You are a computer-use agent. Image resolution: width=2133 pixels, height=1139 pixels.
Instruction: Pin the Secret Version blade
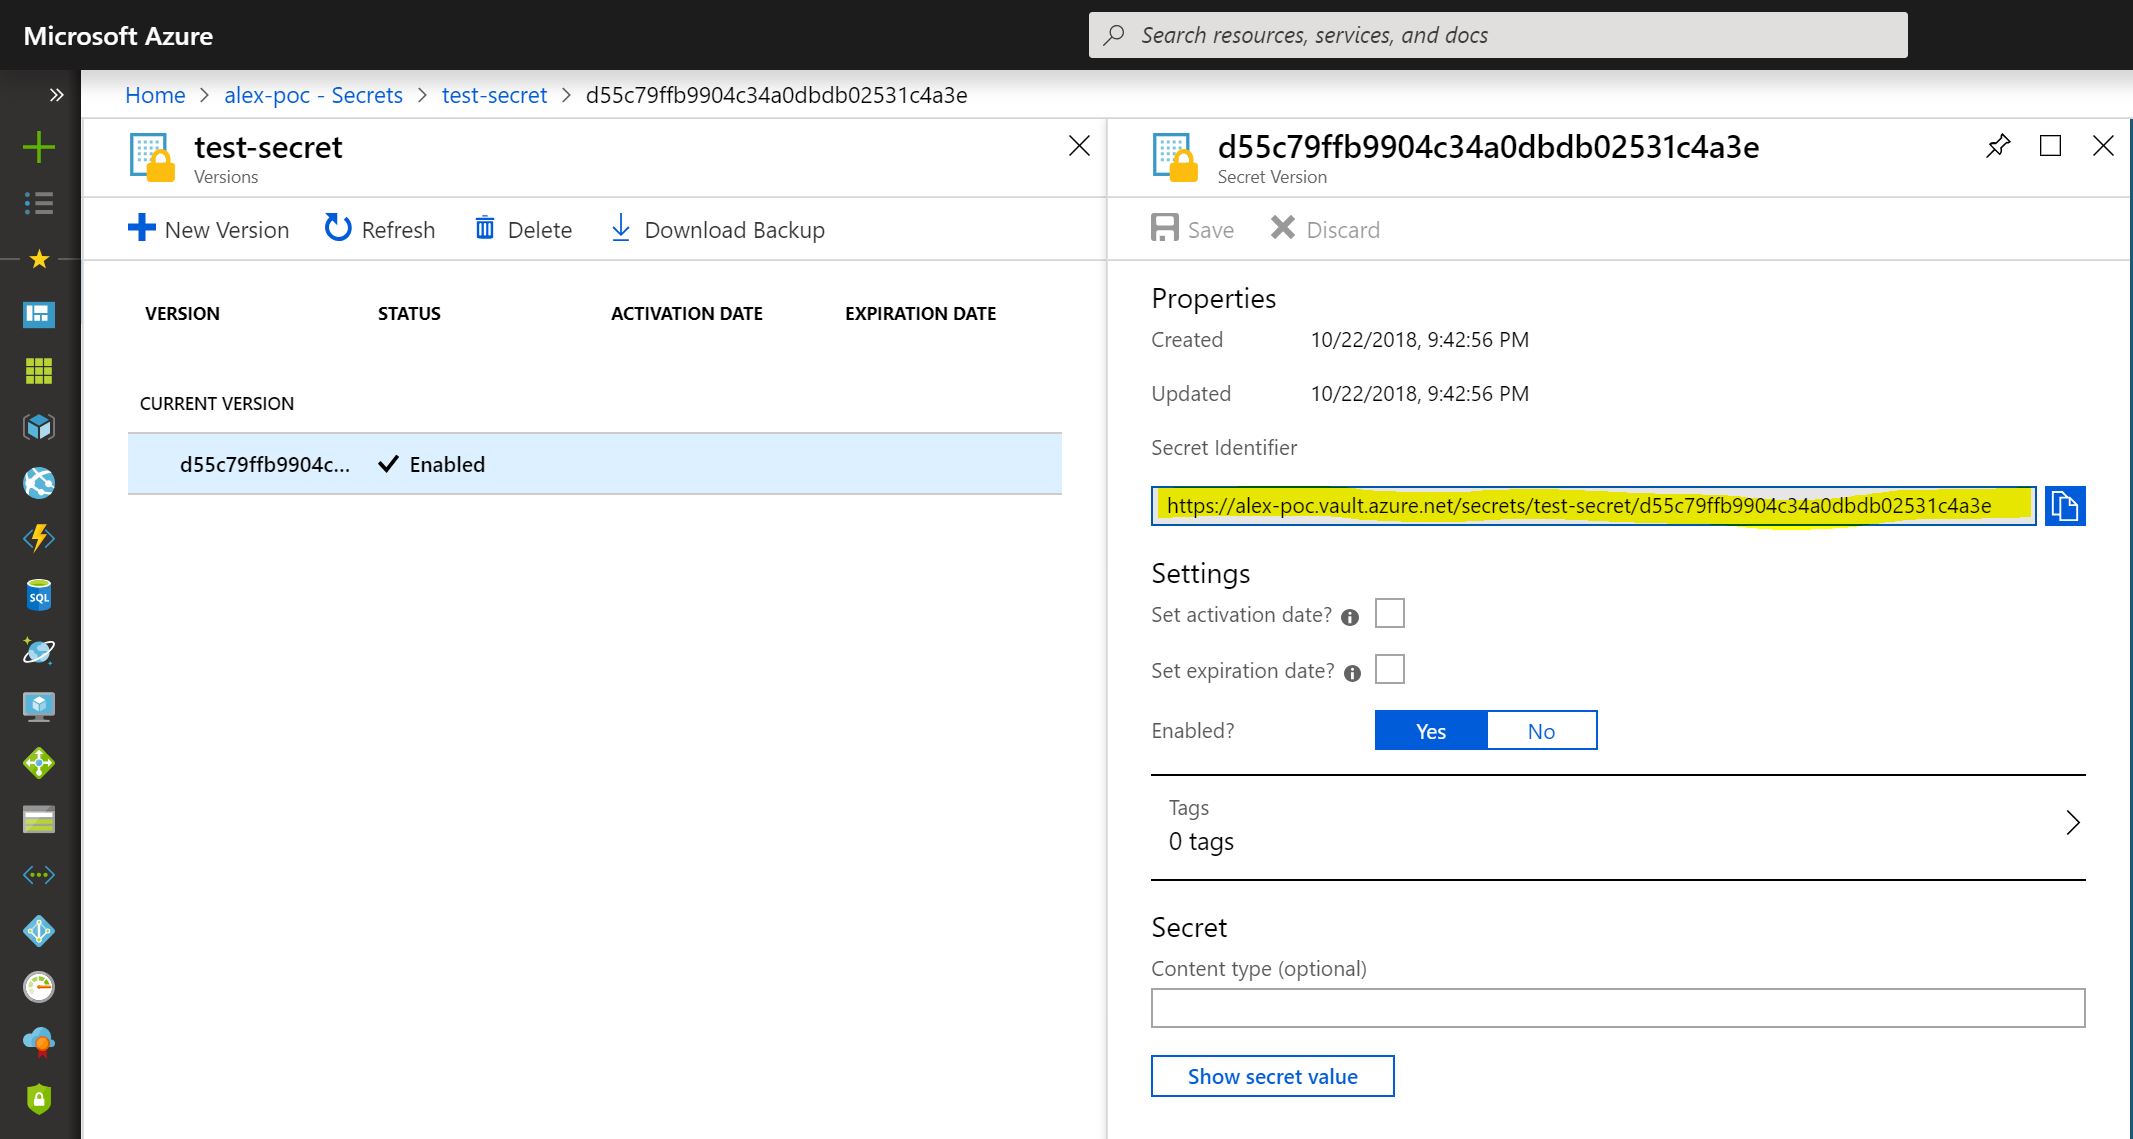(x=1997, y=146)
